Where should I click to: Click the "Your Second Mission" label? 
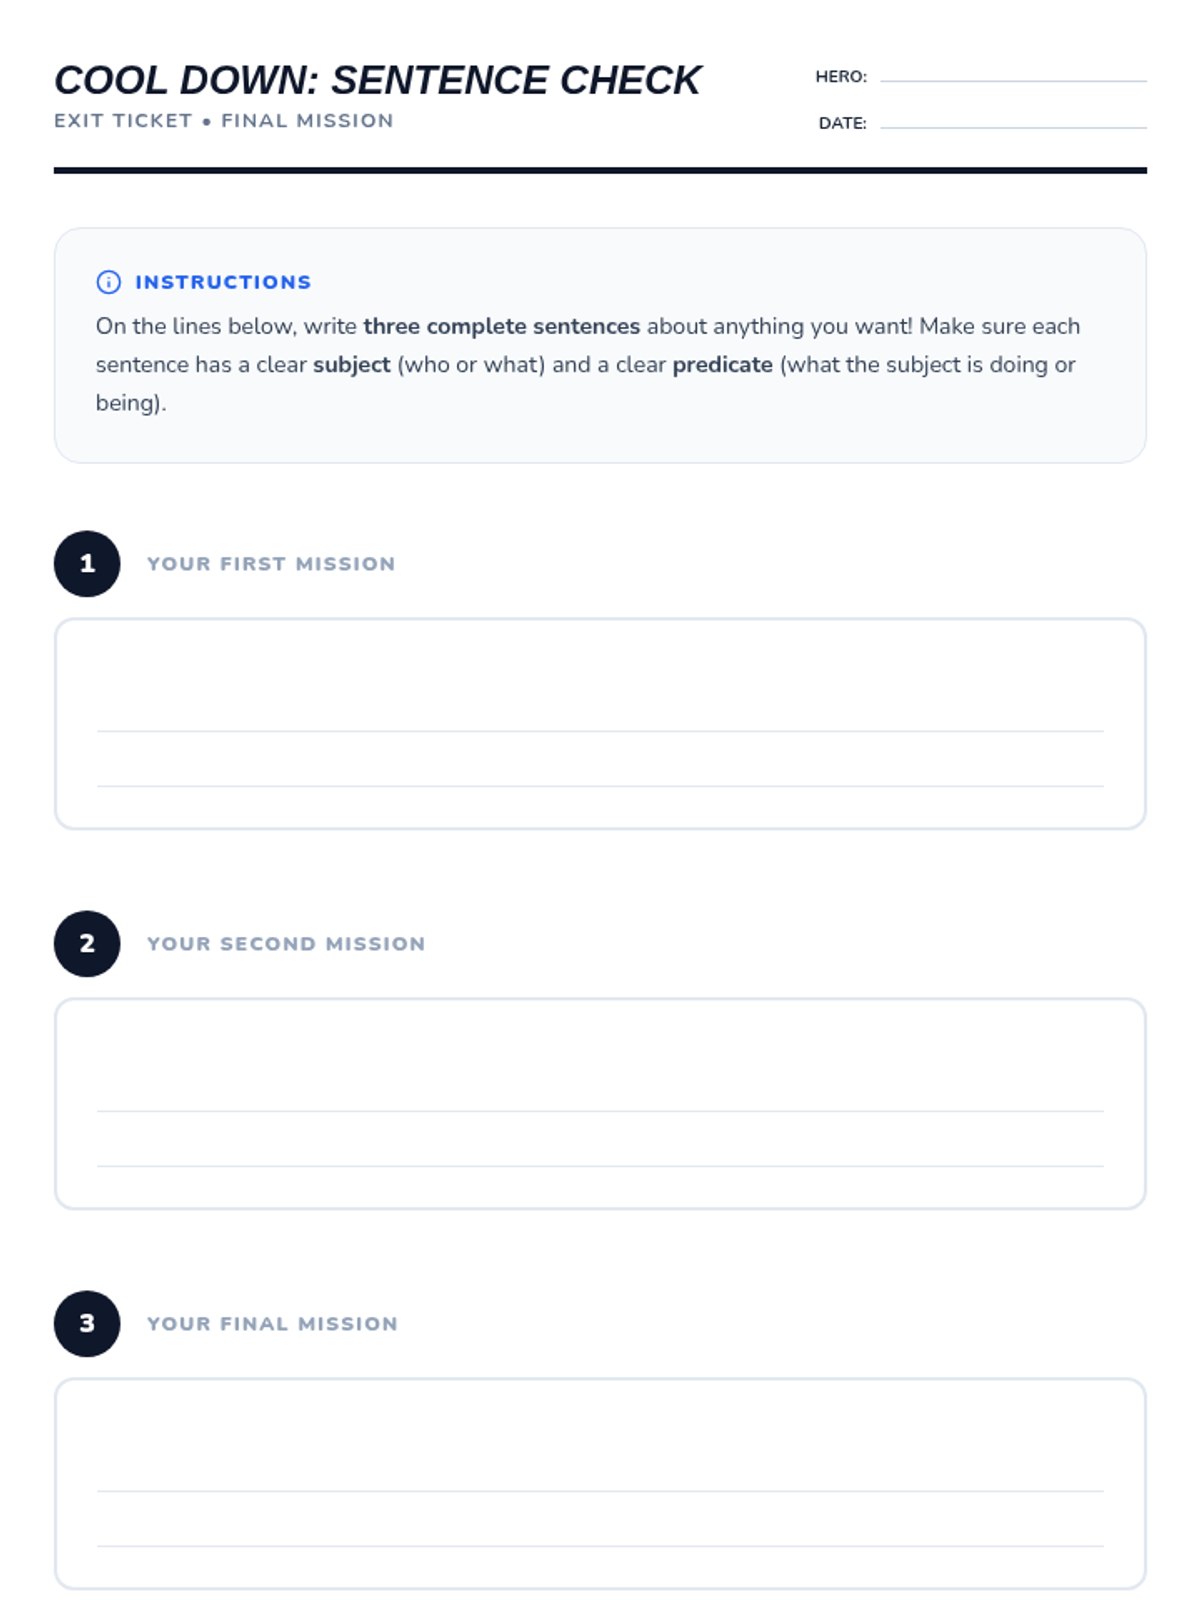coord(286,944)
